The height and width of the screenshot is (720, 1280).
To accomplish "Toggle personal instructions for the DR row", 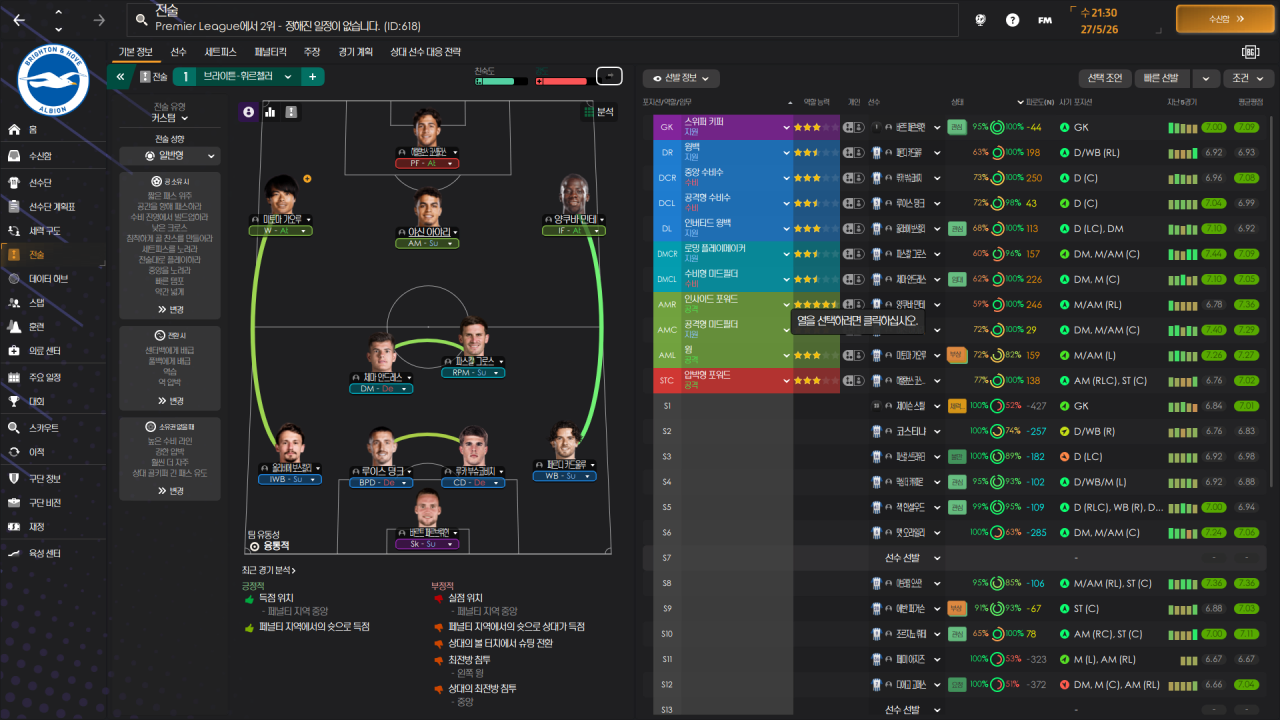I will (x=853, y=153).
